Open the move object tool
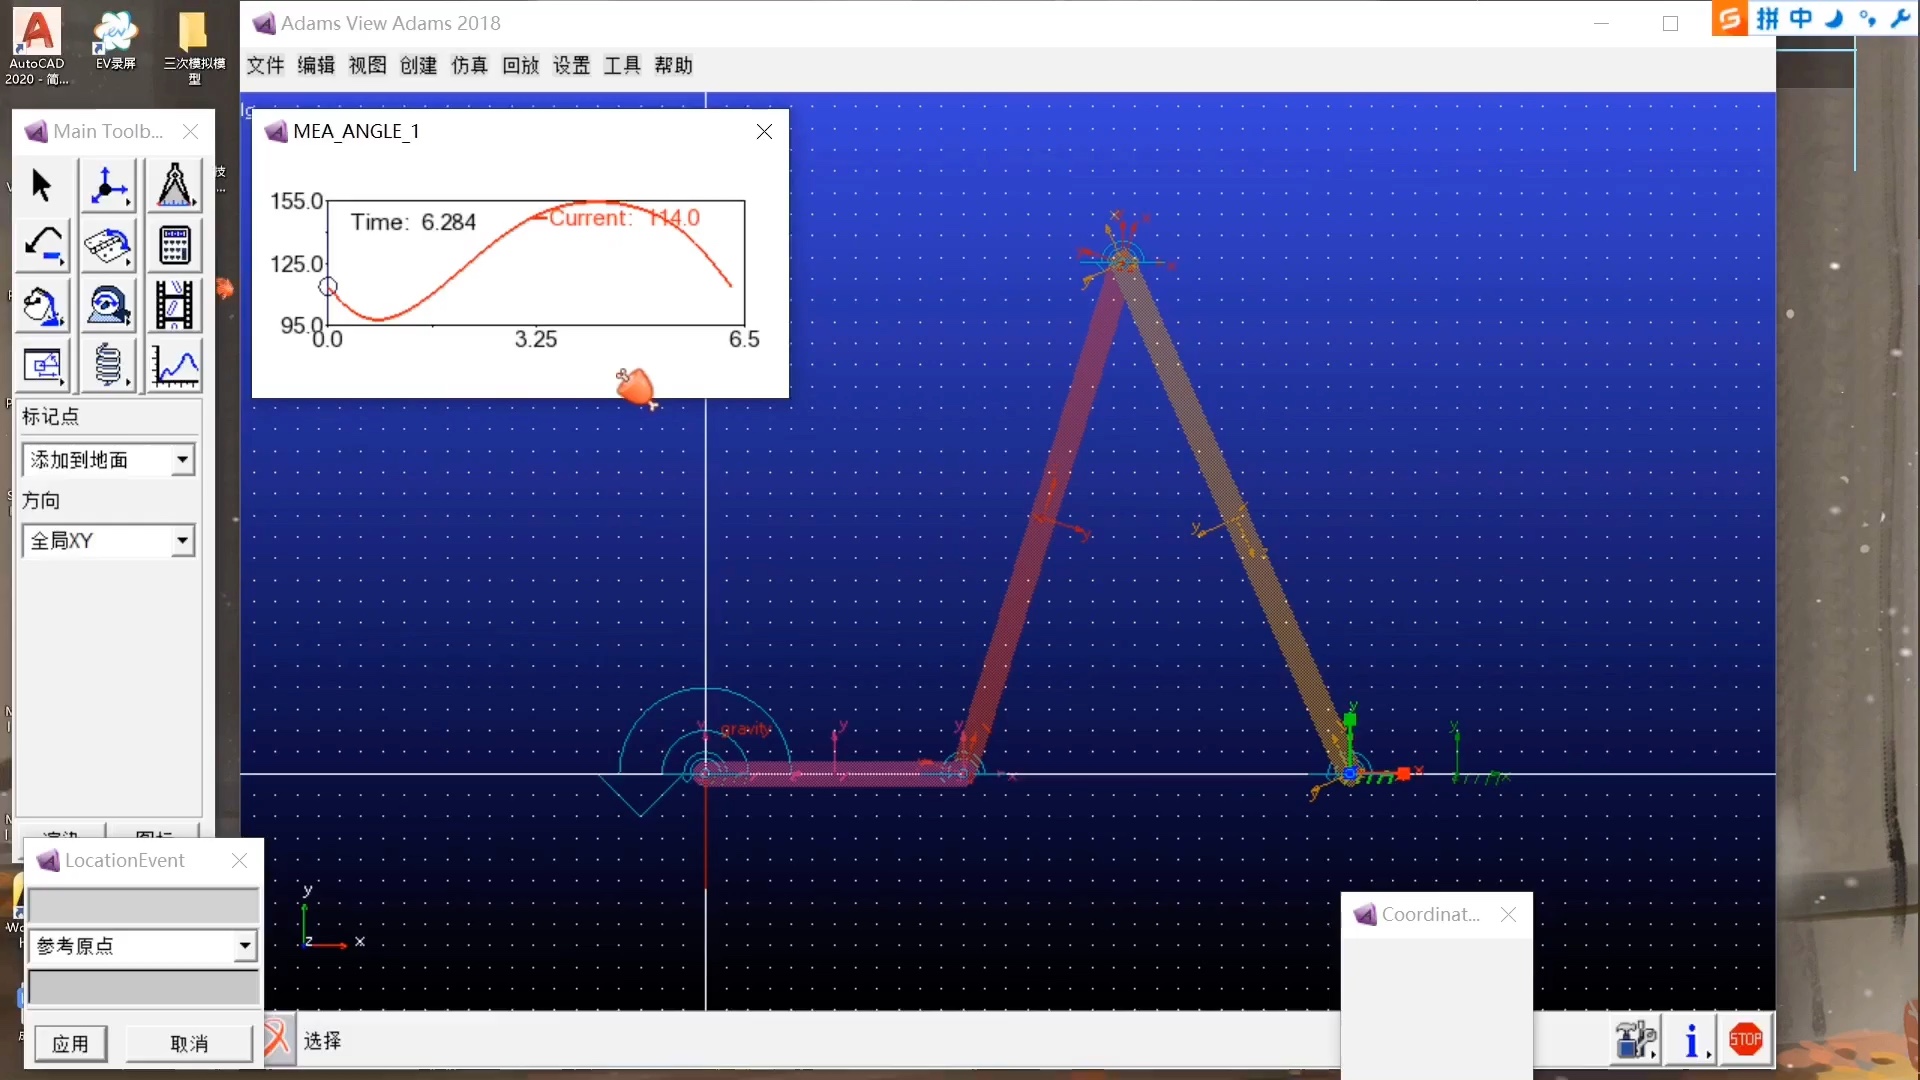The image size is (1920, 1080). (x=42, y=367)
